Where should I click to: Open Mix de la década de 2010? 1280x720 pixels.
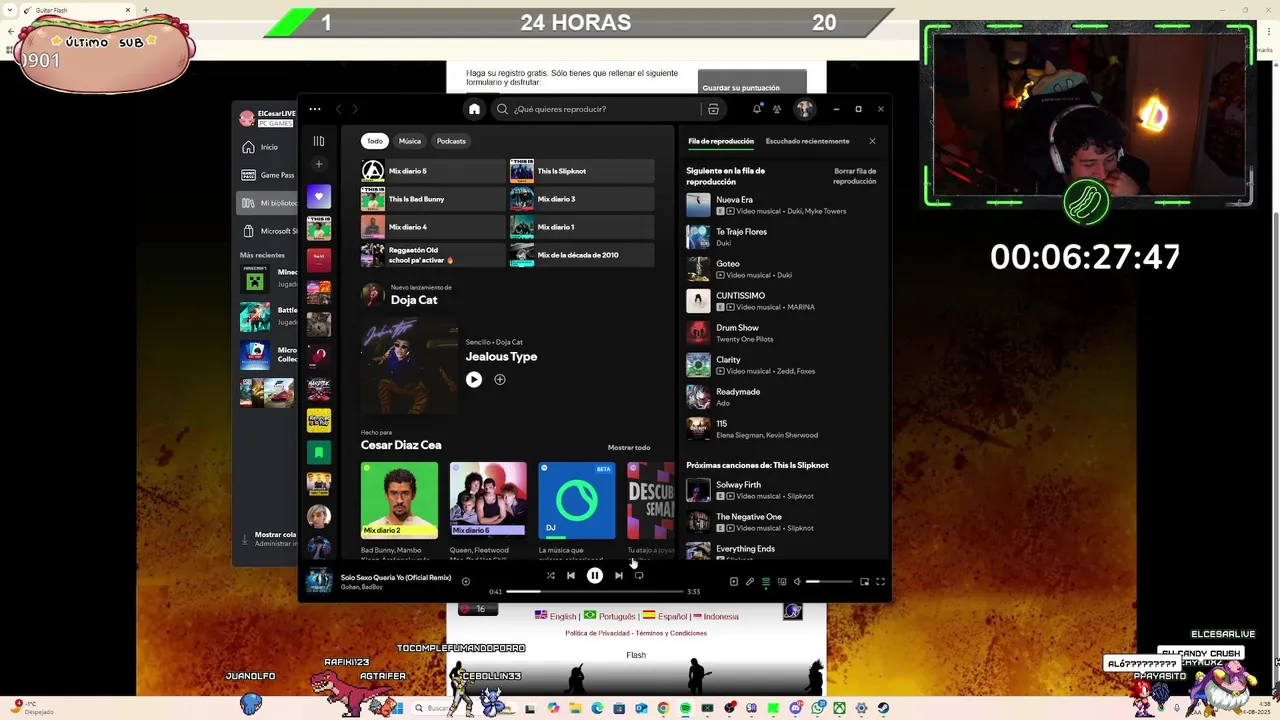point(582,255)
